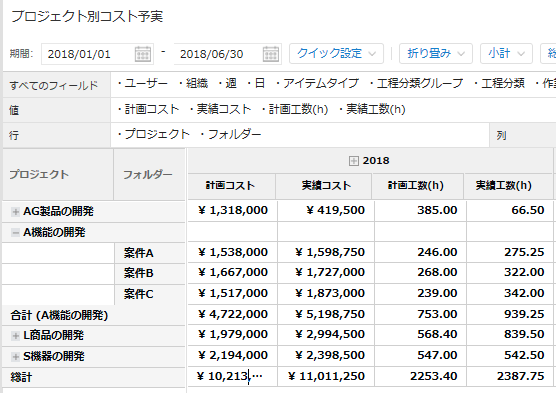556x393 pixels.
Task: Select 案件C folder row
Action: coord(150,294)
